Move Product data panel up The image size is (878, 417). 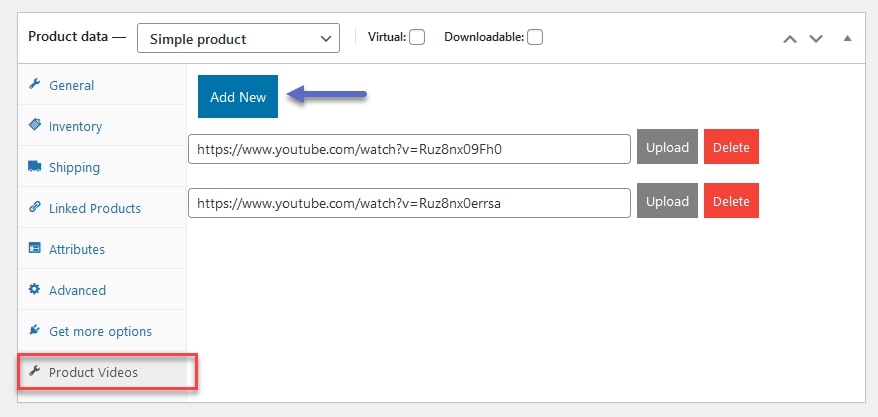[790, 39]
